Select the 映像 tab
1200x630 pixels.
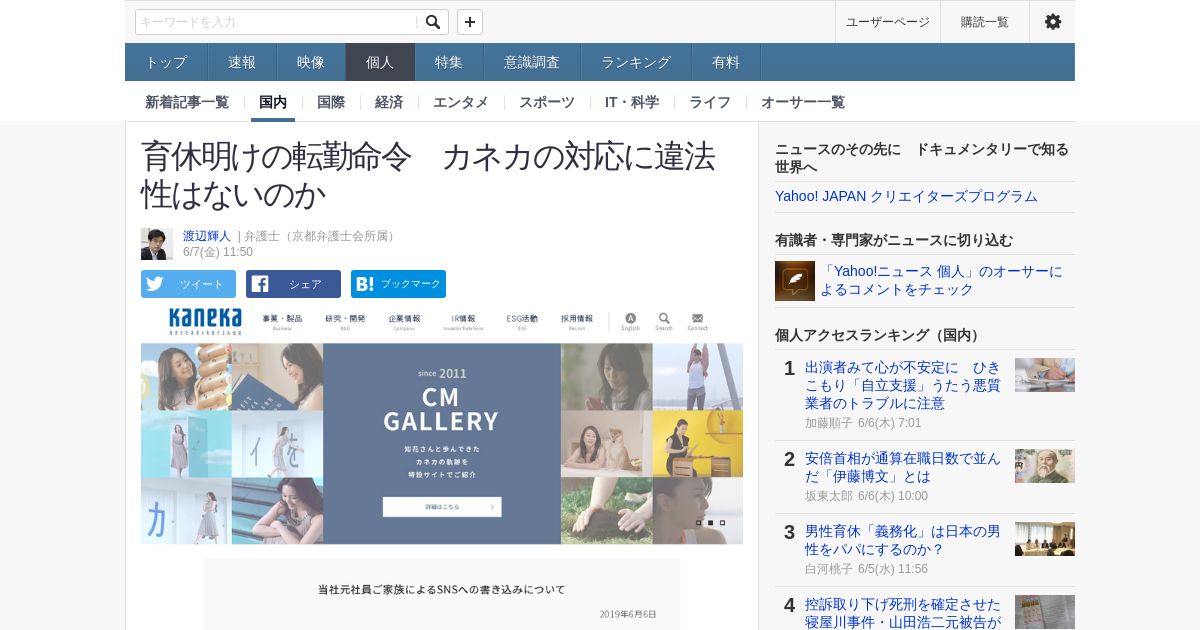tap(311, 62)
